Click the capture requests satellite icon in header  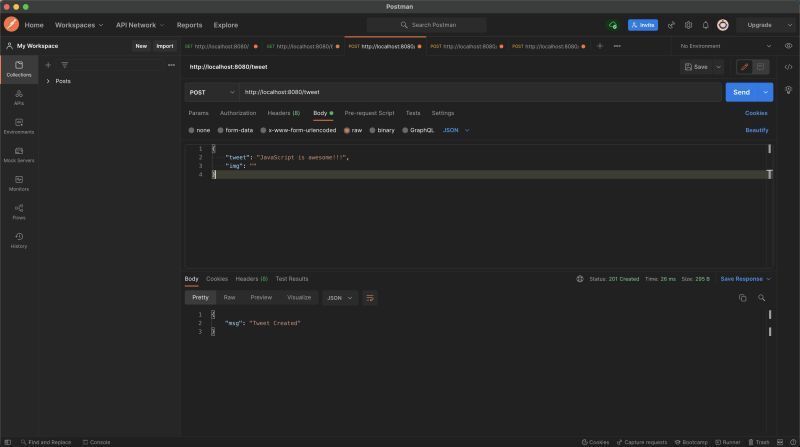click(x=671, y=25)
